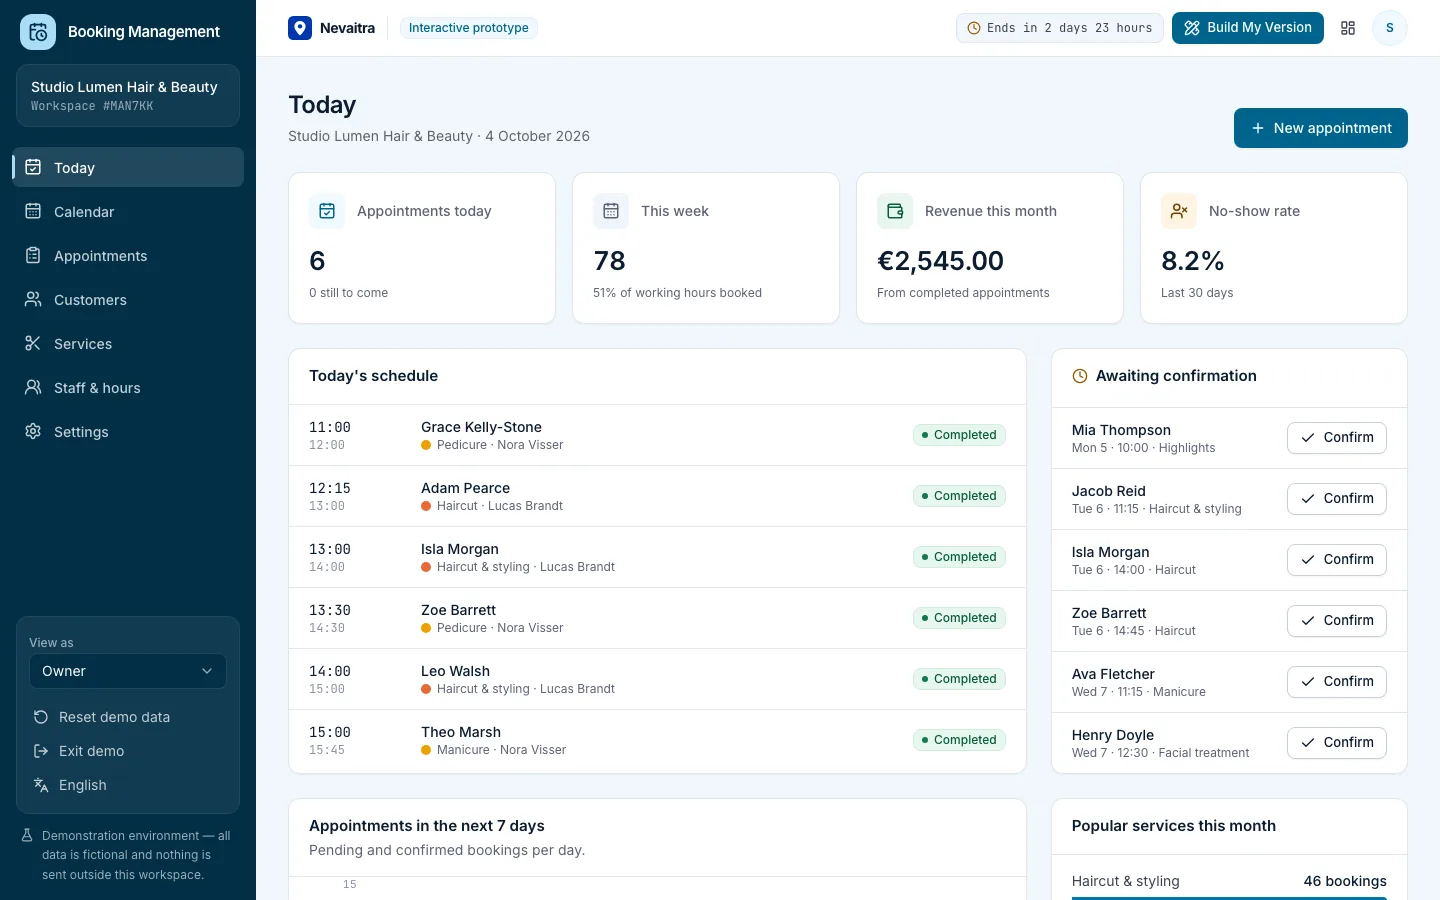Open Staff & hours from the sidebar

pos(128,387)
